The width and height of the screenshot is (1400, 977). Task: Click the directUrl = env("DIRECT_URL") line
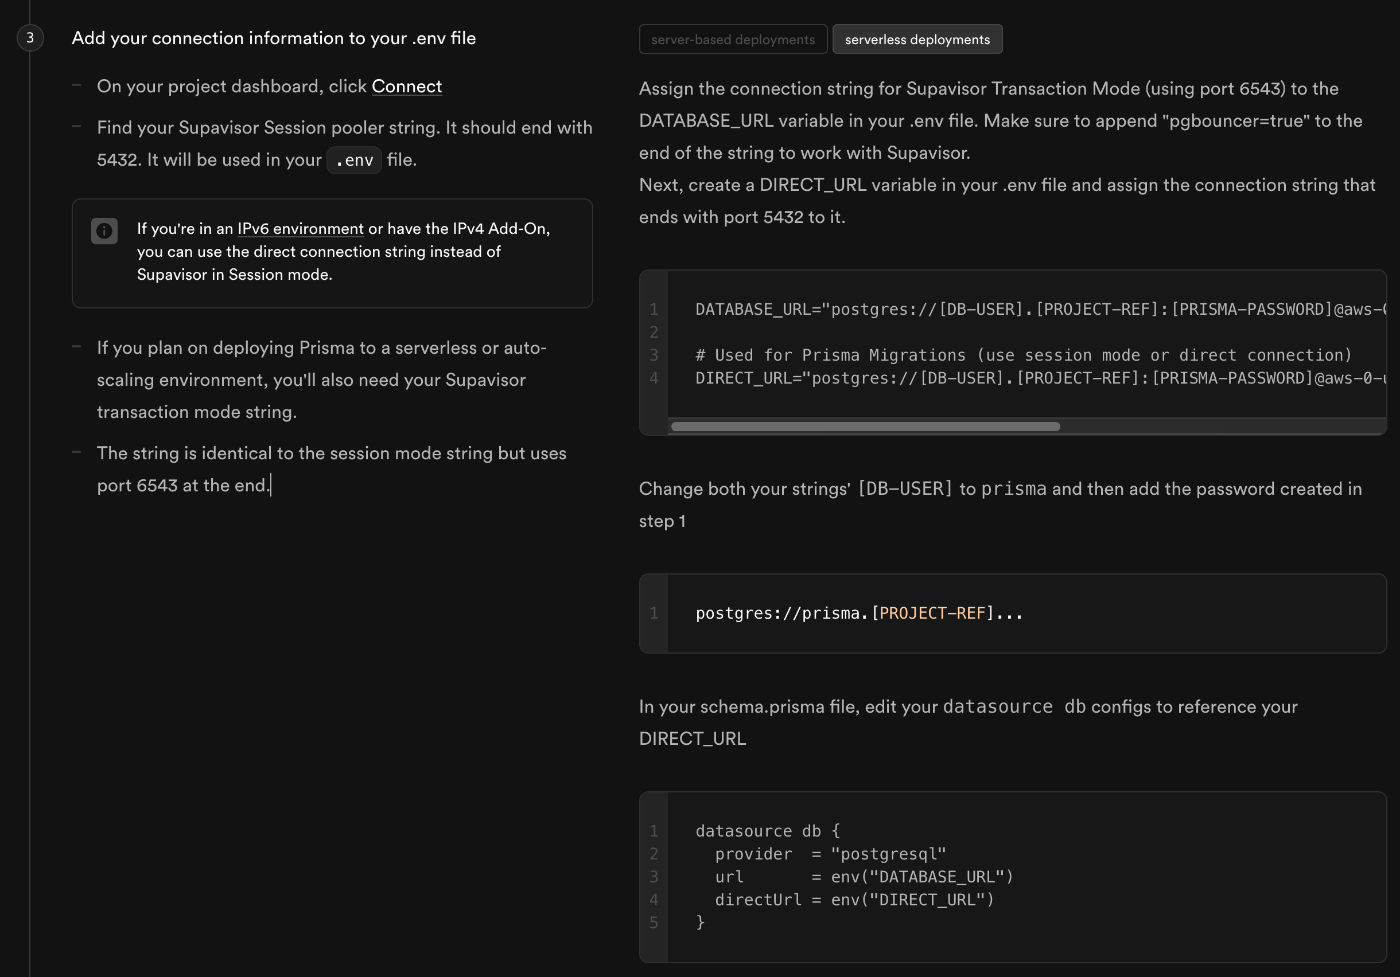(854, 900)
